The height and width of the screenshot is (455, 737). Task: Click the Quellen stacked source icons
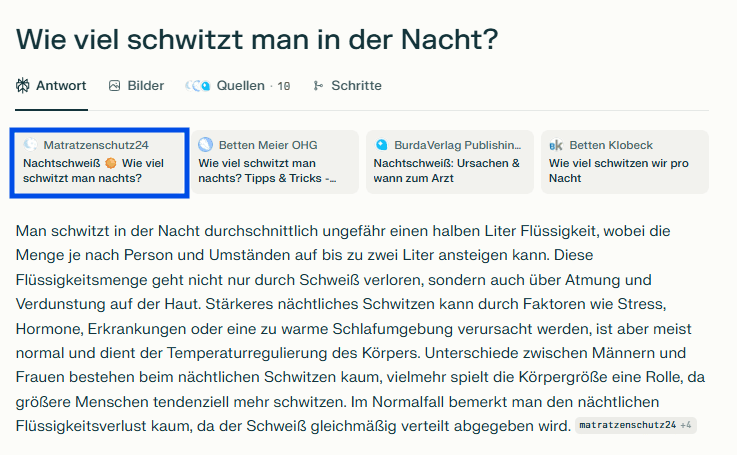click(197, 86)
